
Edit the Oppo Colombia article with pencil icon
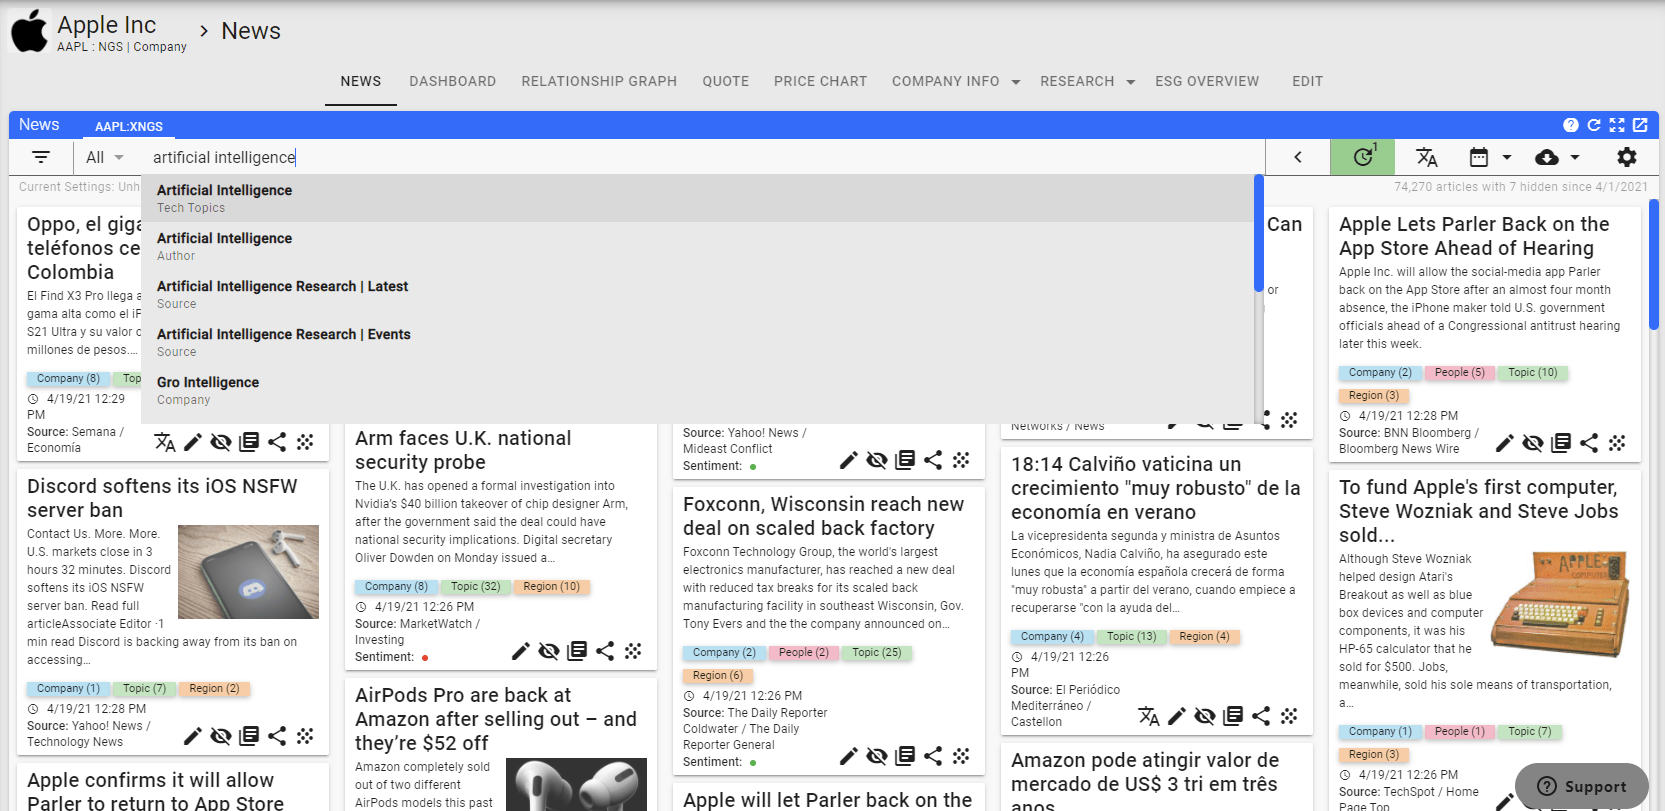(x=193, y=442)
